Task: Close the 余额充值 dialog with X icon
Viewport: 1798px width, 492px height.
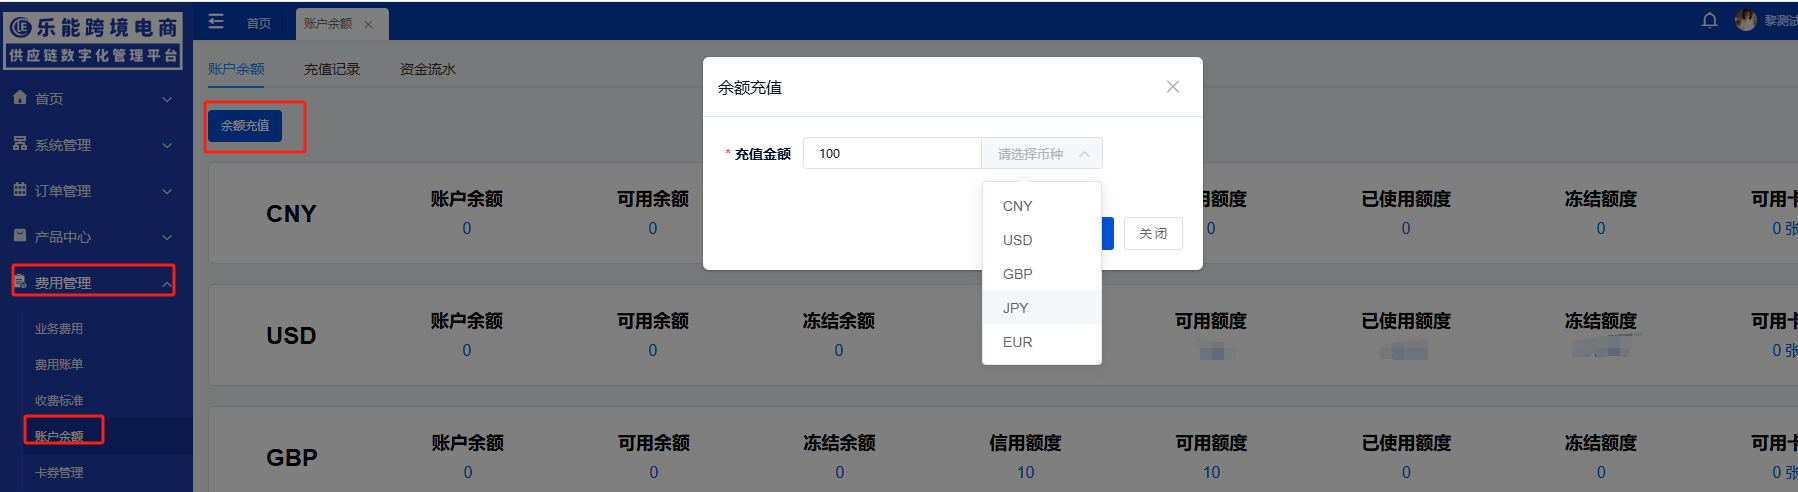Action: [x=1173, y=87]
